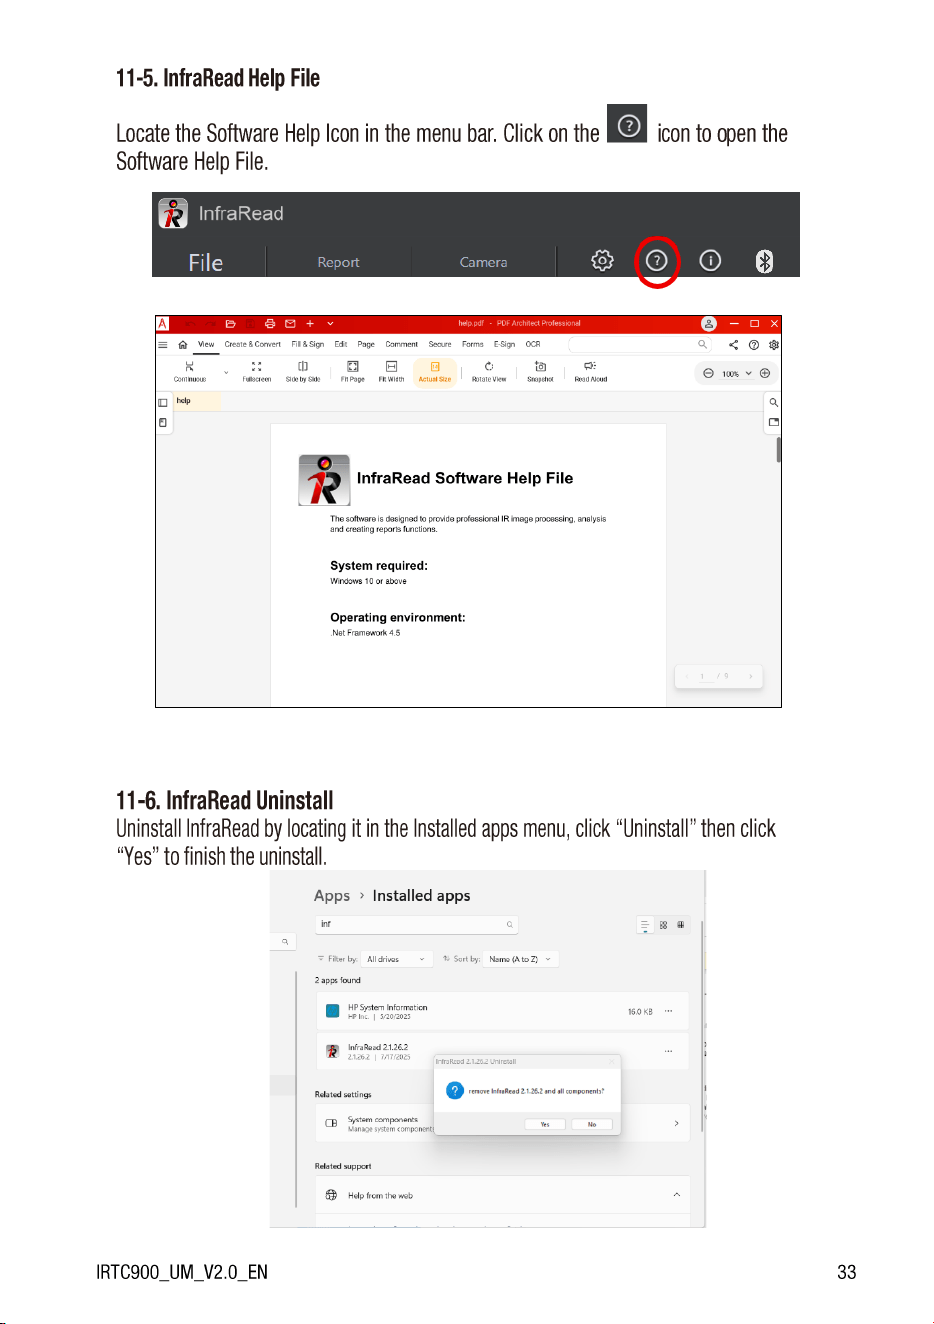Viewport: 934px width, 1324px height.
Task: Open the Forms tab in PDF Architect
Action: click(x=473, y=344)
